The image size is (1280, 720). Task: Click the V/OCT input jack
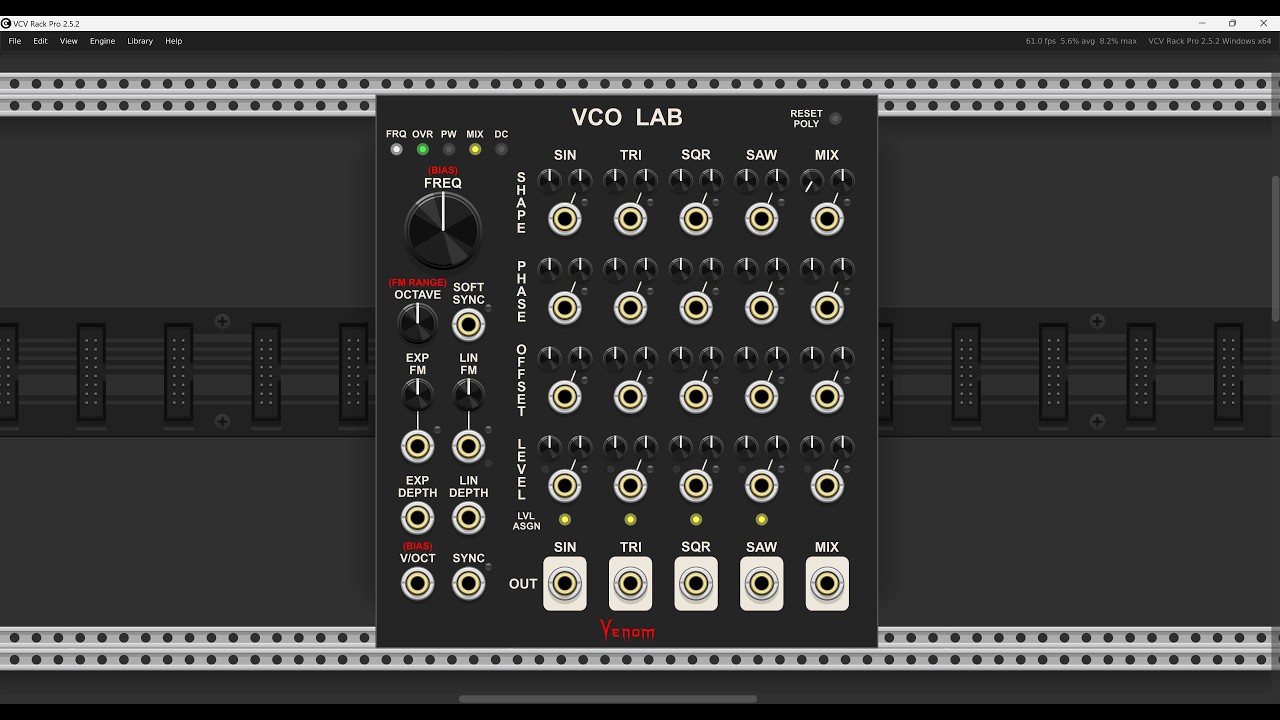point(417,584)
